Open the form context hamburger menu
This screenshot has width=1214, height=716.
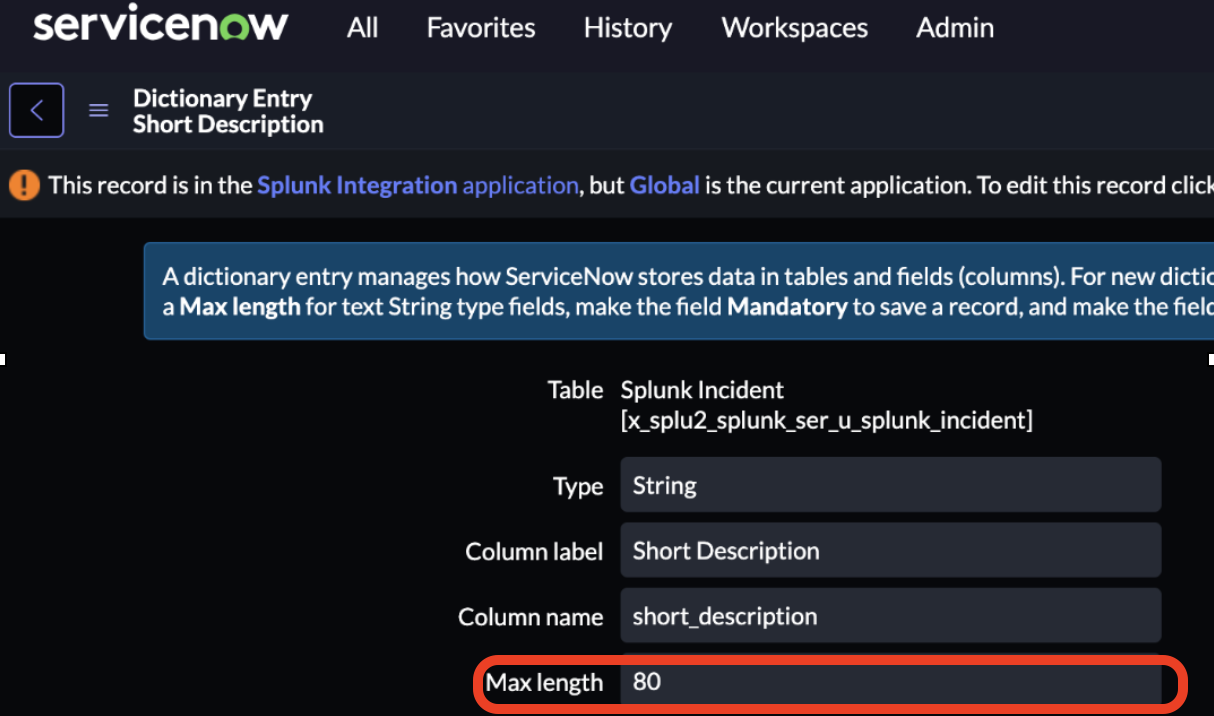click(98, 111)
